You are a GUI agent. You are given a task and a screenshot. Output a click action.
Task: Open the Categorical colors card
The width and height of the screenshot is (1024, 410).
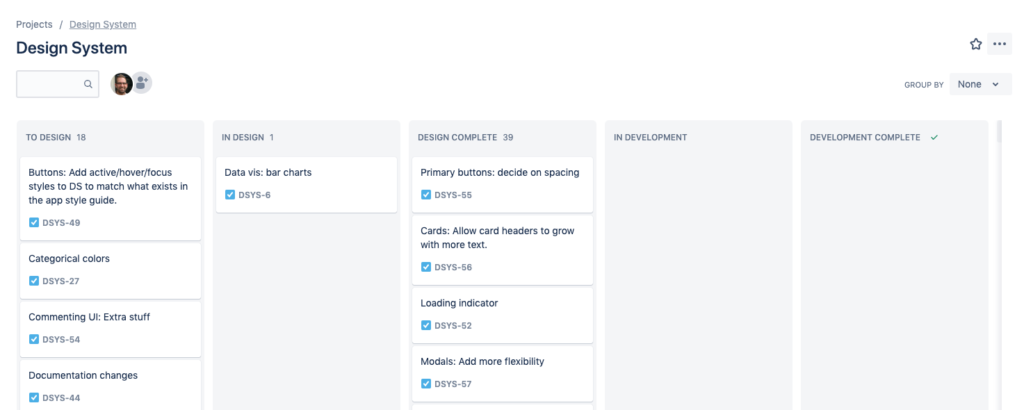[x=110, y=270]
